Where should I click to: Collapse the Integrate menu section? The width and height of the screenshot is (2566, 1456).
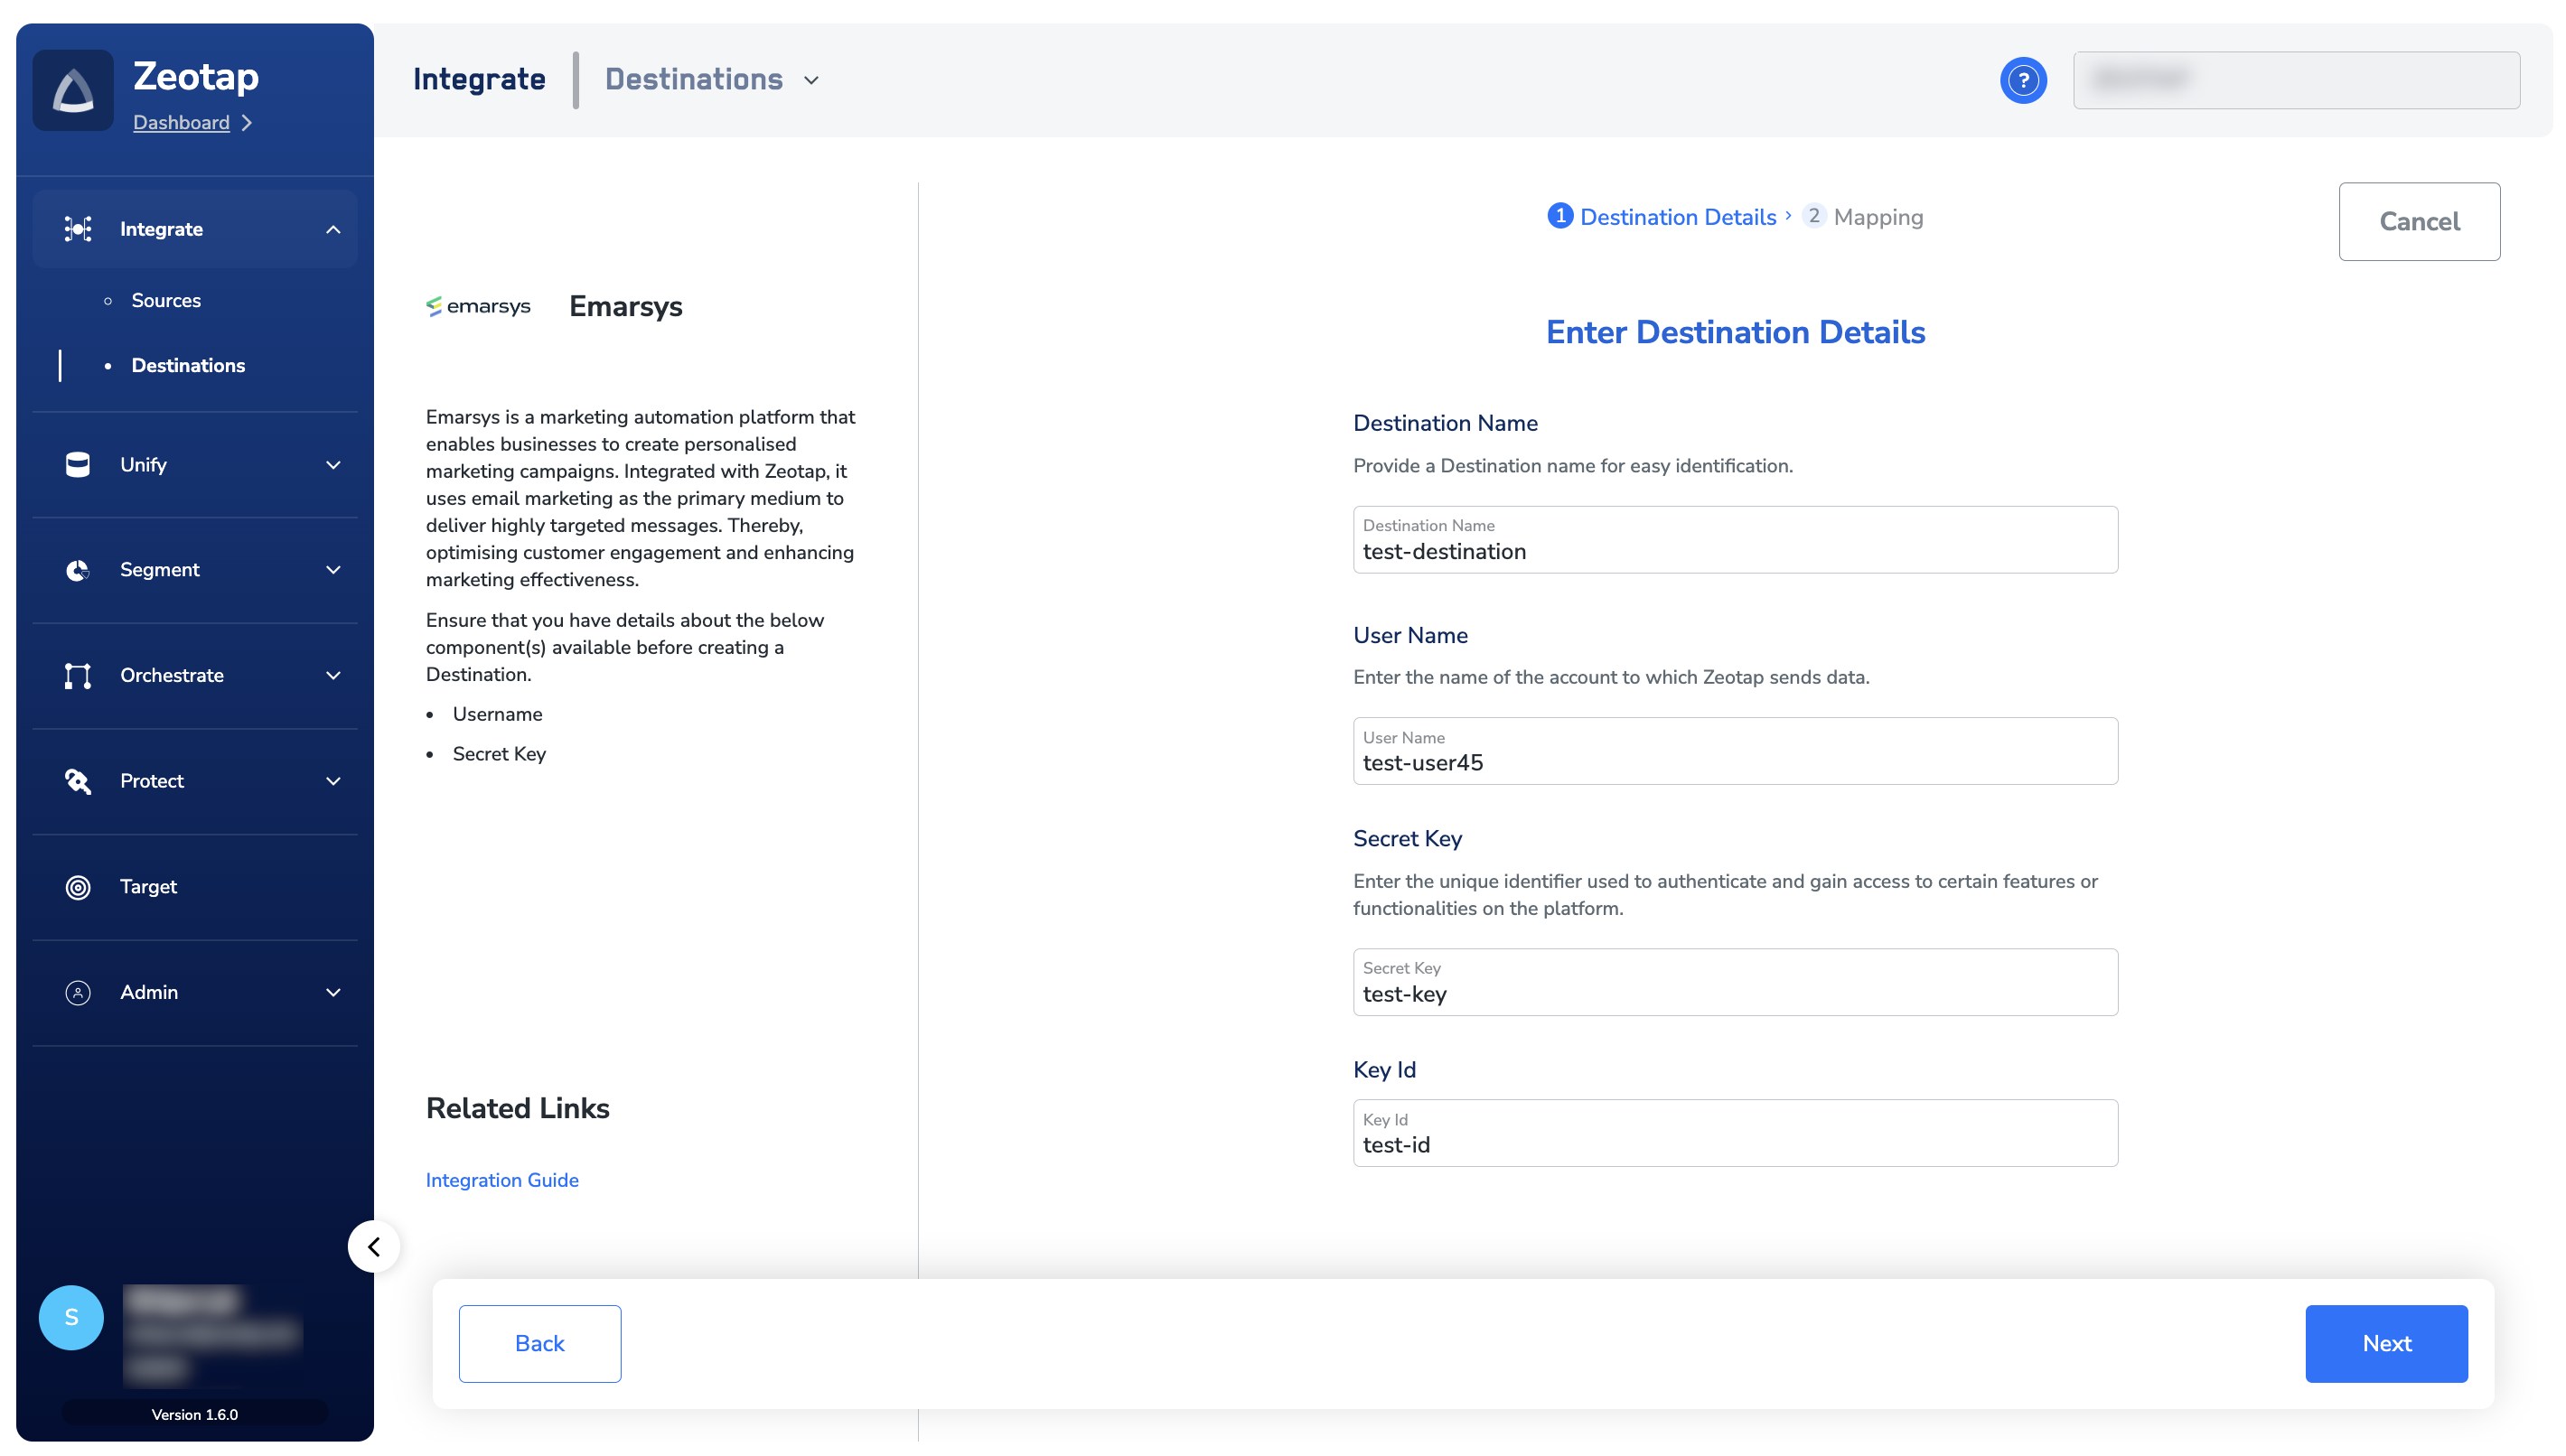[x=333, y=230]
